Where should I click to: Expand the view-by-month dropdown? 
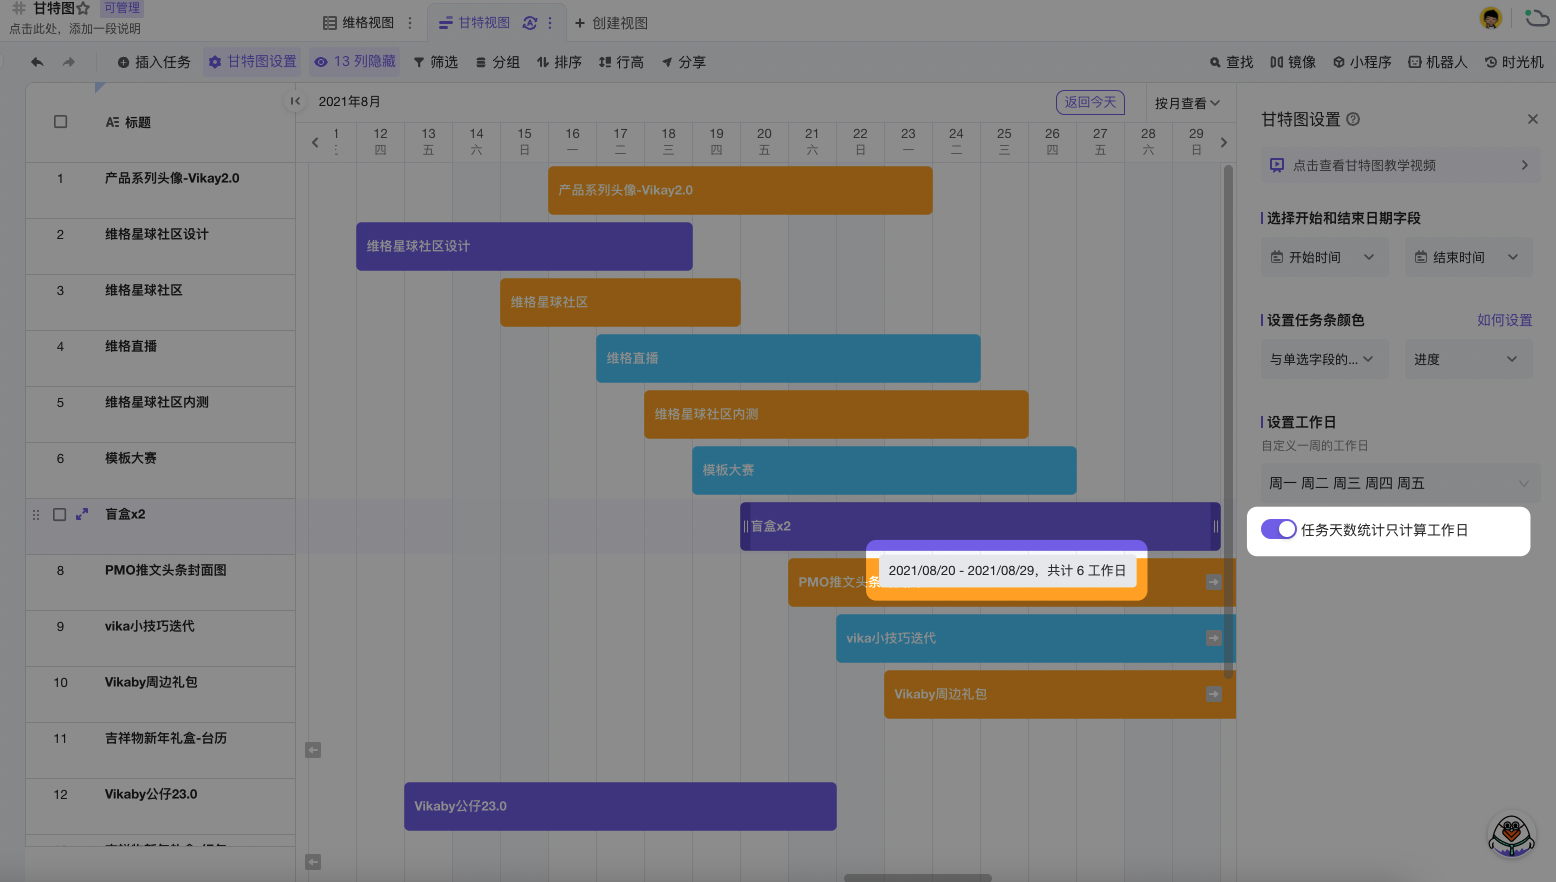coord(1187,103)
